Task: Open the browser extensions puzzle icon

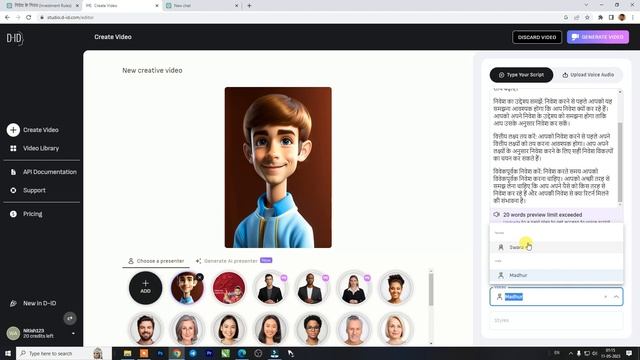Action: click(600, 17)
